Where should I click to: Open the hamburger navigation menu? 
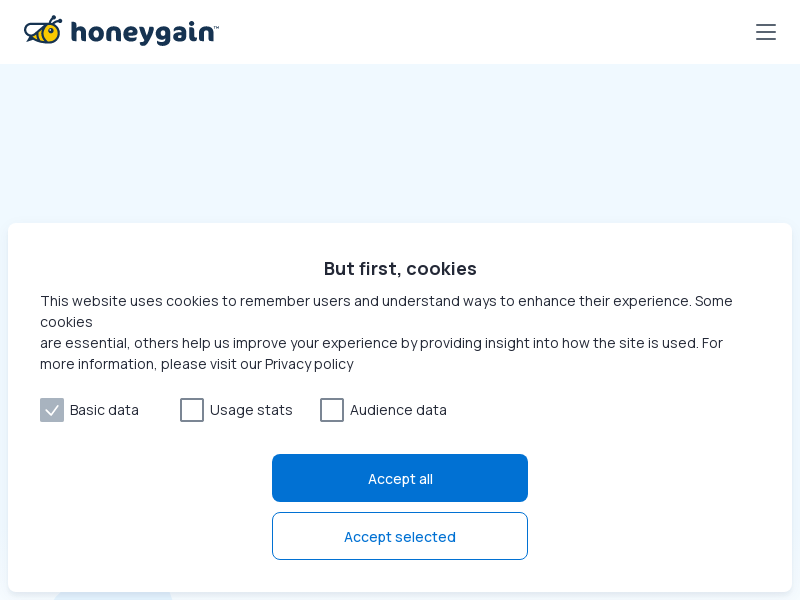point(765,32)
